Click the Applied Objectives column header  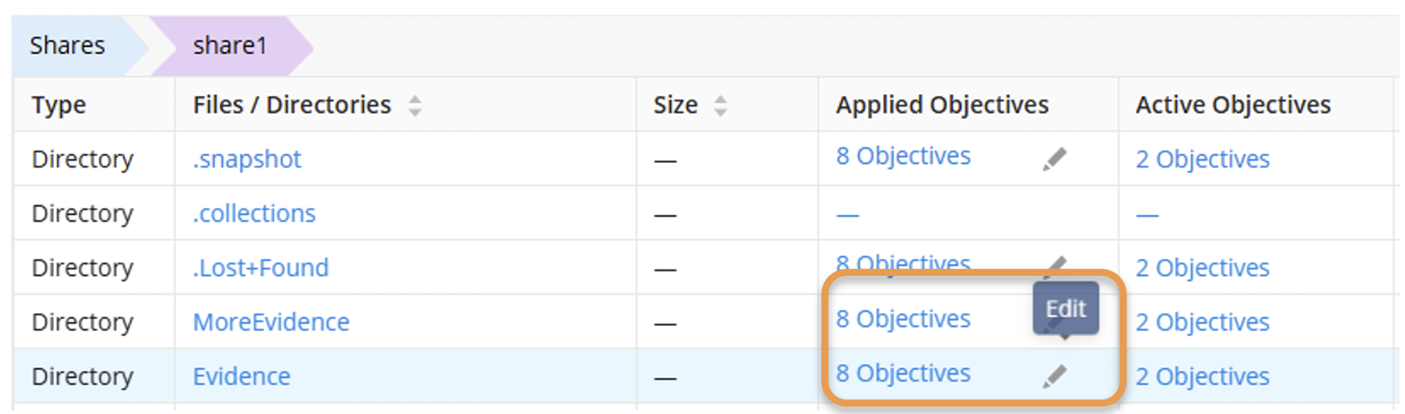(x=942, y=105)
